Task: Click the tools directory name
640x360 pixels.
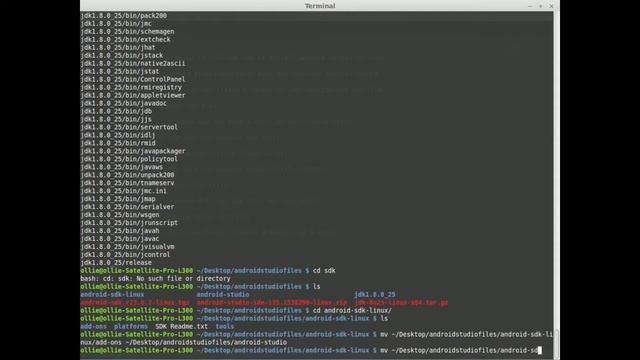Action: [224, 326]
